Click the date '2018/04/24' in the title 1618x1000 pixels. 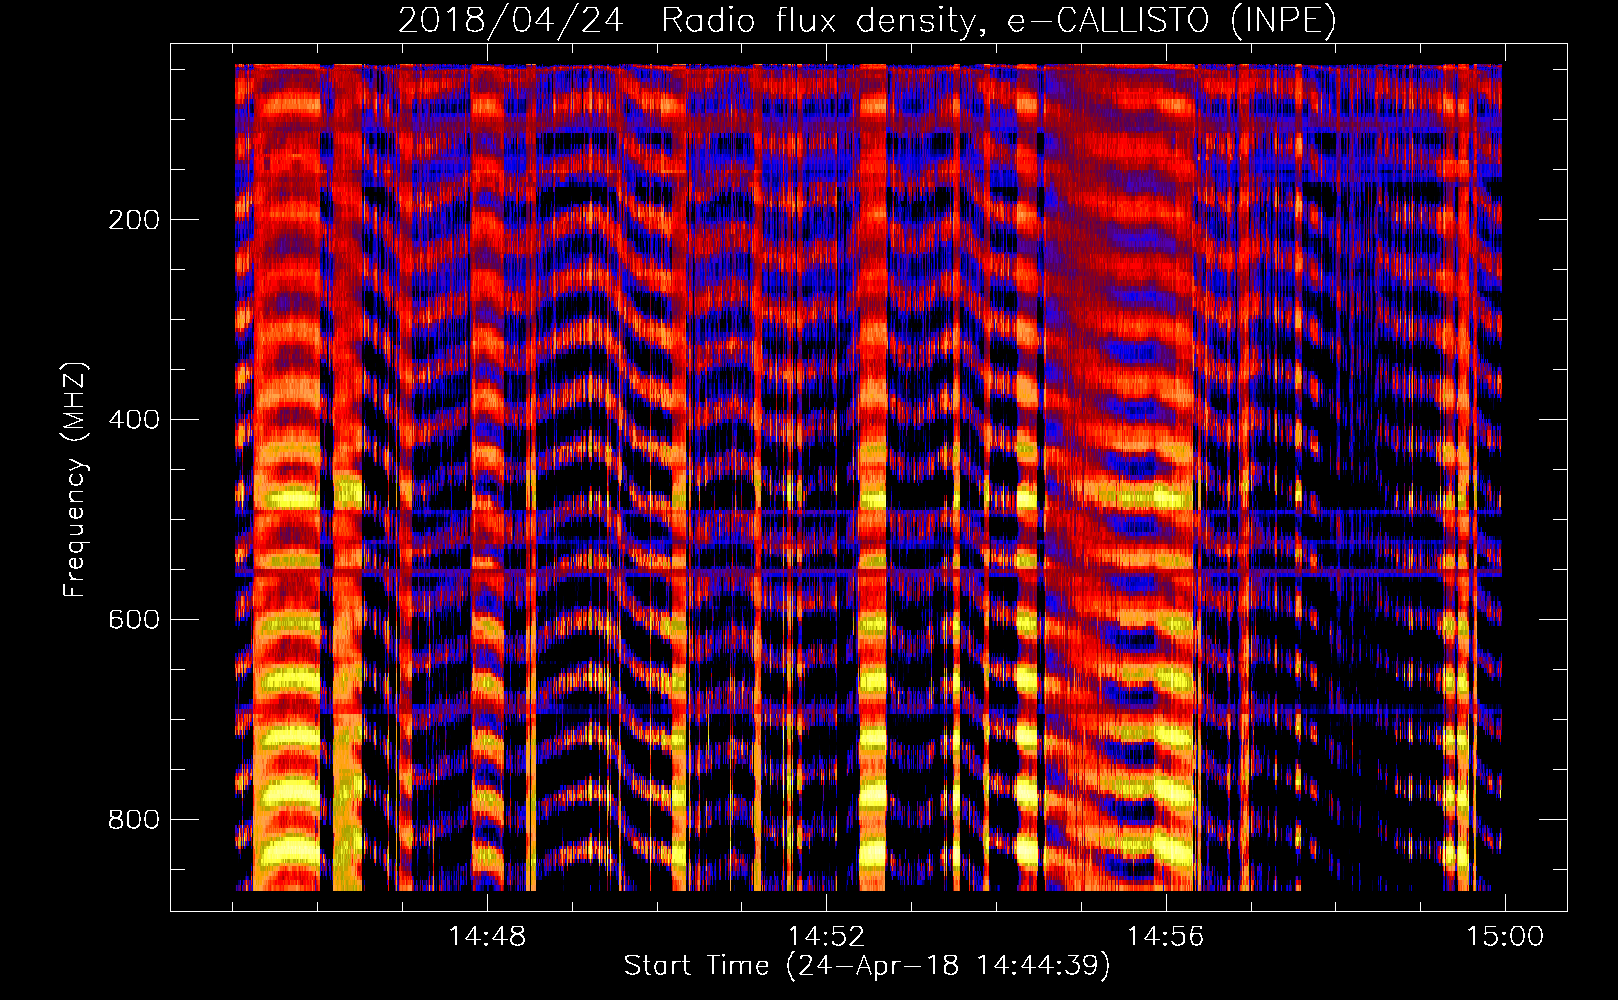tap(511, 20)
